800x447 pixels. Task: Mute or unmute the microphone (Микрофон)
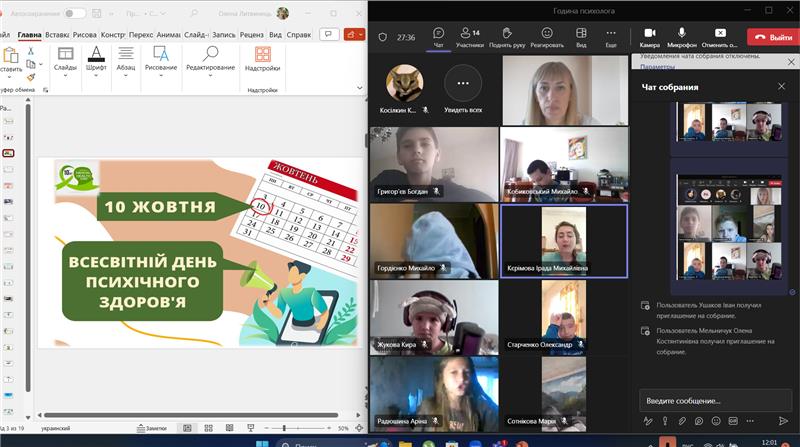682,36
